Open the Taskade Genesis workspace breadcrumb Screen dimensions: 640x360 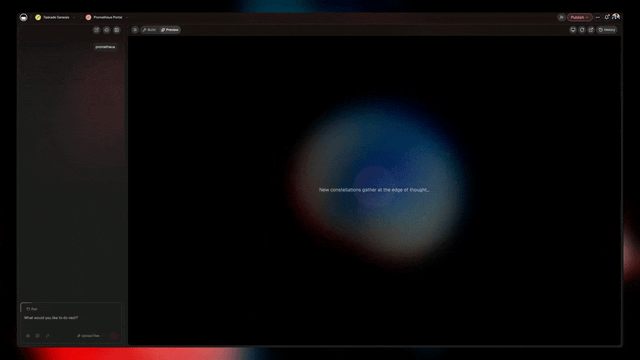point(53,17)
